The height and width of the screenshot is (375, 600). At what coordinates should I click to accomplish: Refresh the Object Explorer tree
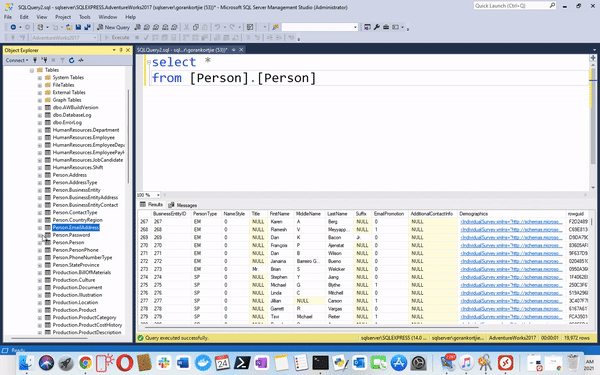pyautogui.click(x=72, y=60)
